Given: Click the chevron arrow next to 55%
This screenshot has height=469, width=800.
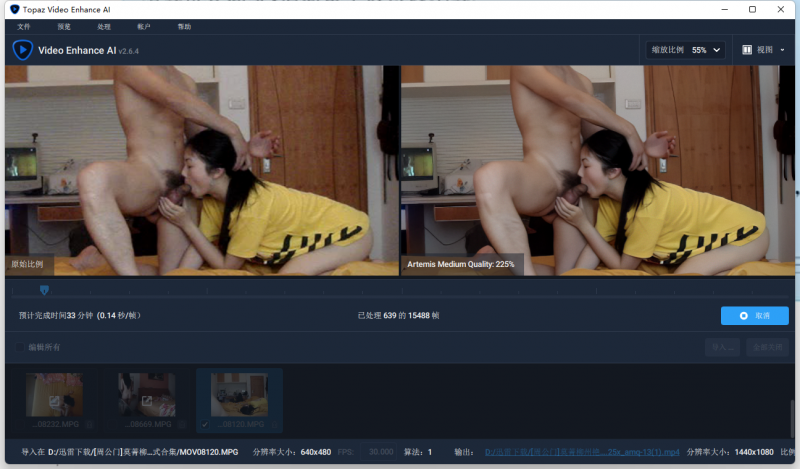Looking at the screenshot, I should pyautogui.click(x=717, y=49).
